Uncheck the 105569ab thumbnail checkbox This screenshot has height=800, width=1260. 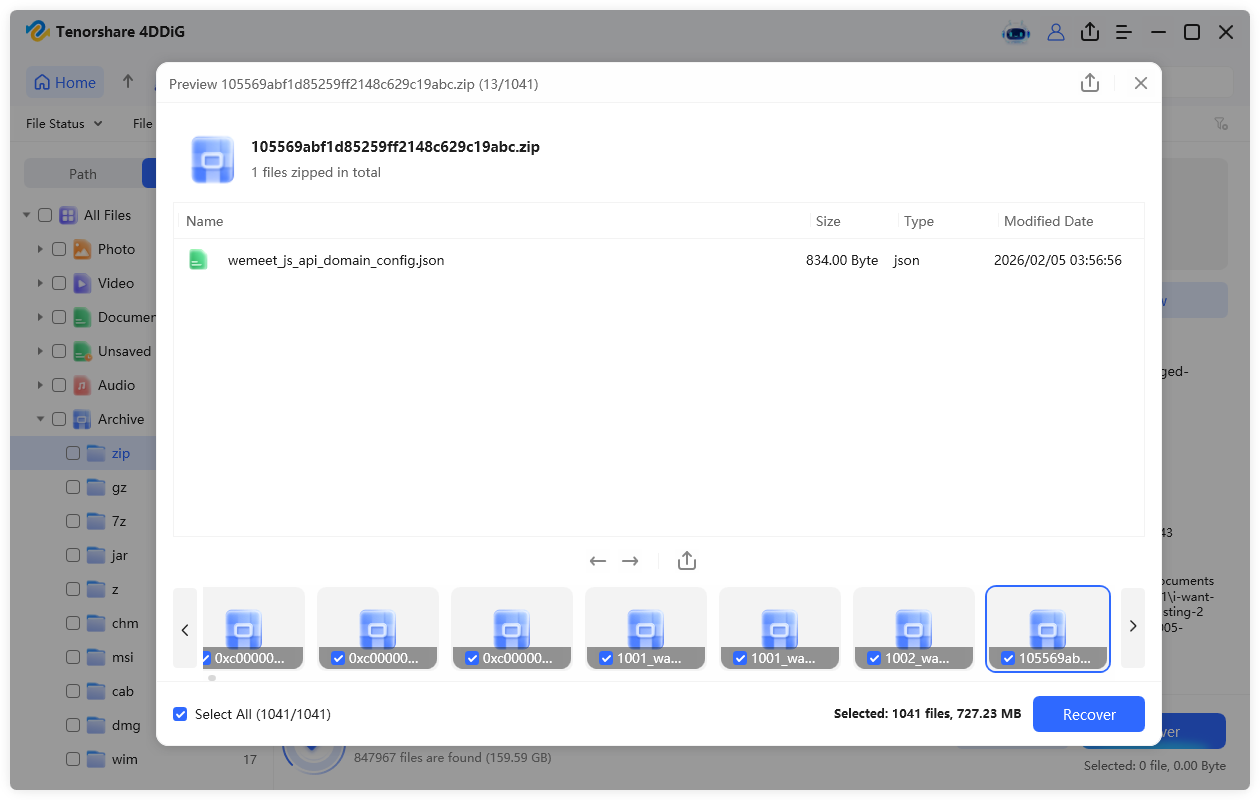(1008, 658)
